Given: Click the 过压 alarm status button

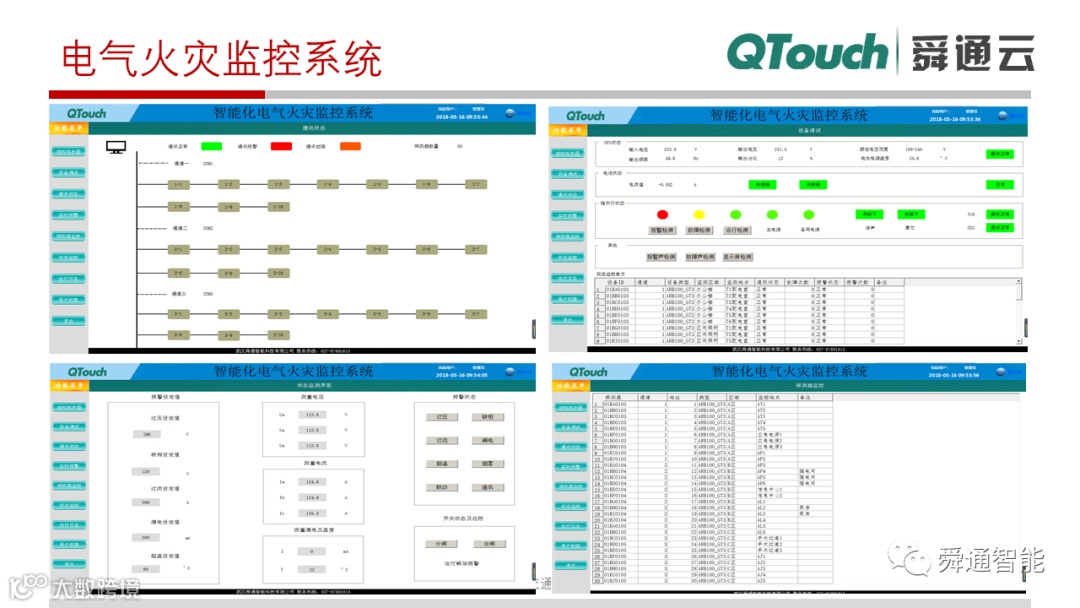Looking at the screenshot, I should pos(442,417).
